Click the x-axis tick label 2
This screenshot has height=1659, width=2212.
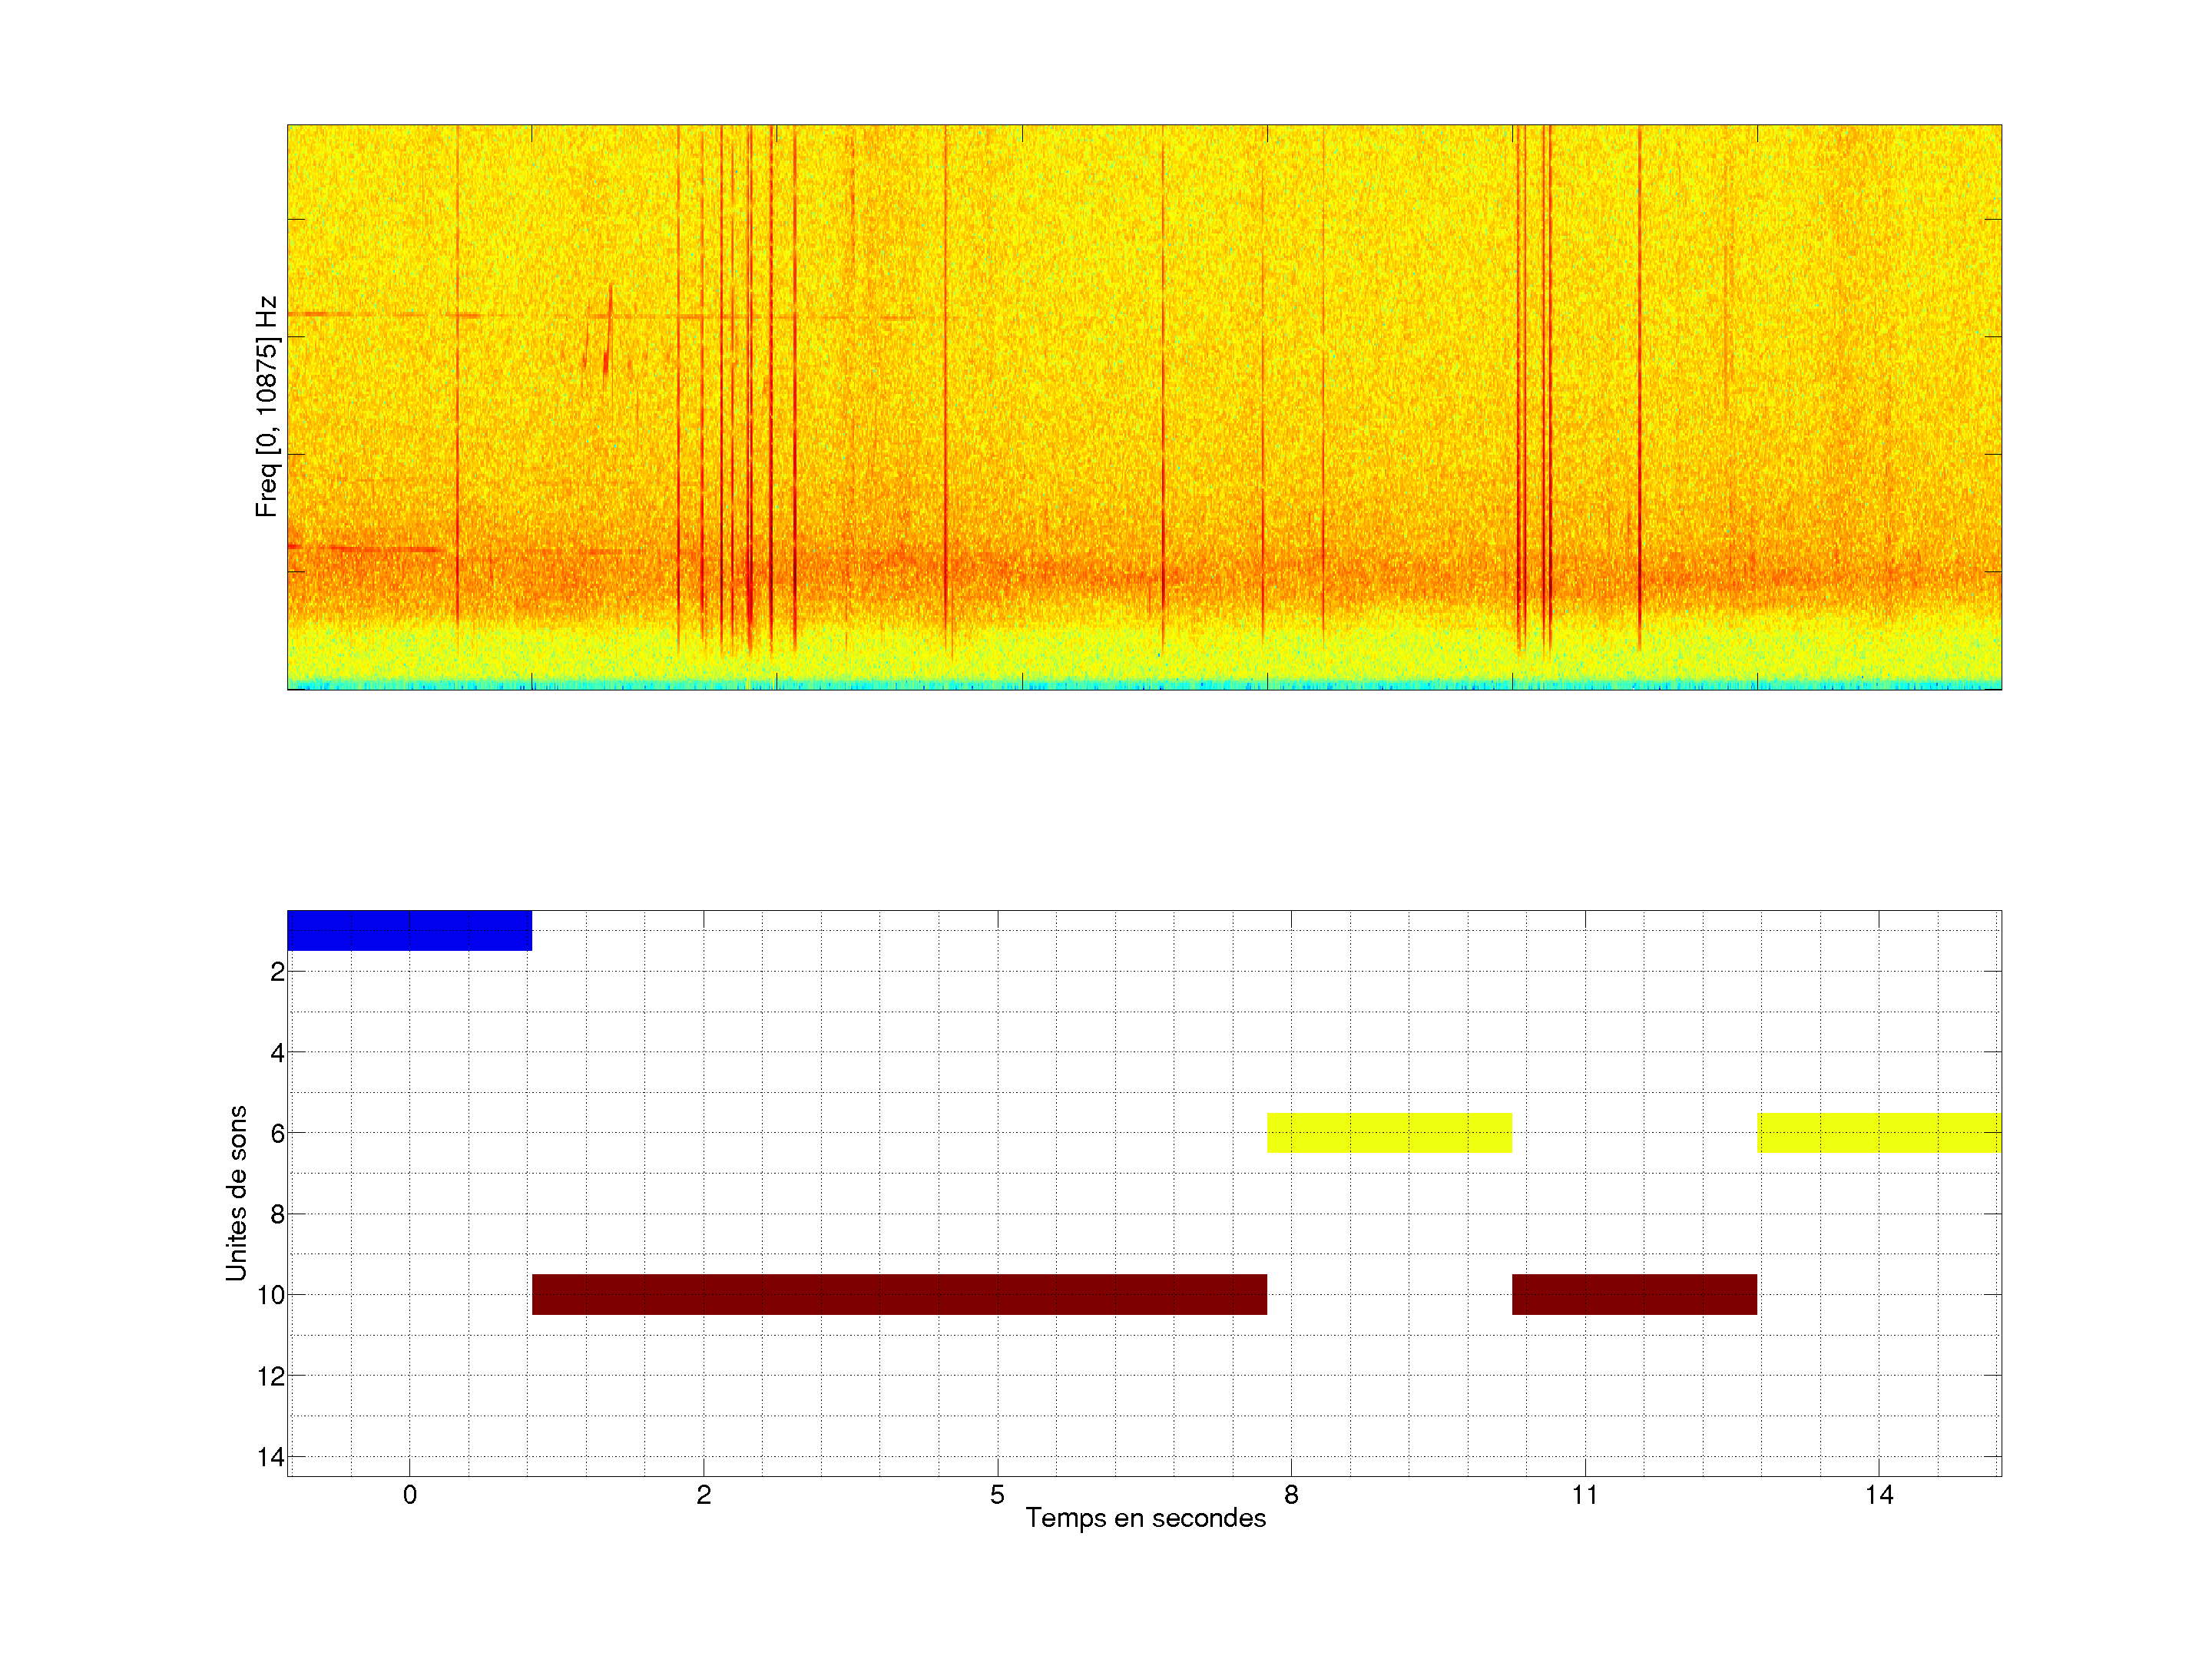coord(704,1495)
